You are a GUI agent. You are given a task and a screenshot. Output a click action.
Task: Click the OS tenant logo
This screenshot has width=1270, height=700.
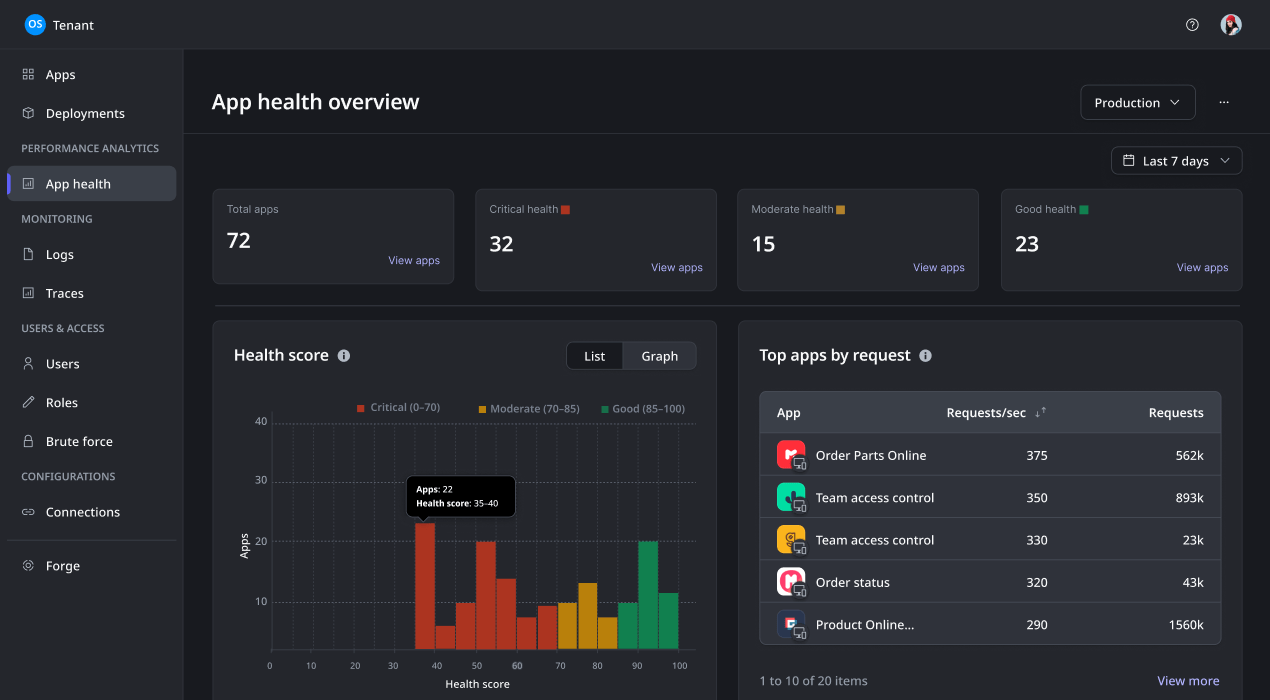[x=35, y=24]
